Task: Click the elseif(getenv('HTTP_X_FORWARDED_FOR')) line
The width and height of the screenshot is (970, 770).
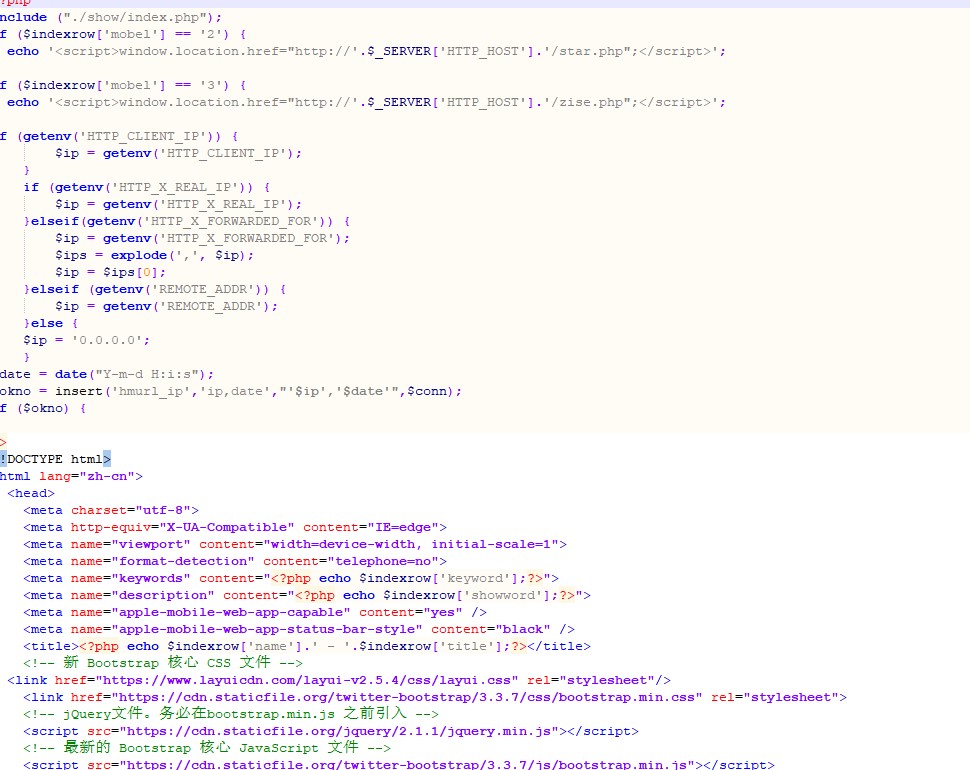Action: pyautogui.click(x=187, y=221)
